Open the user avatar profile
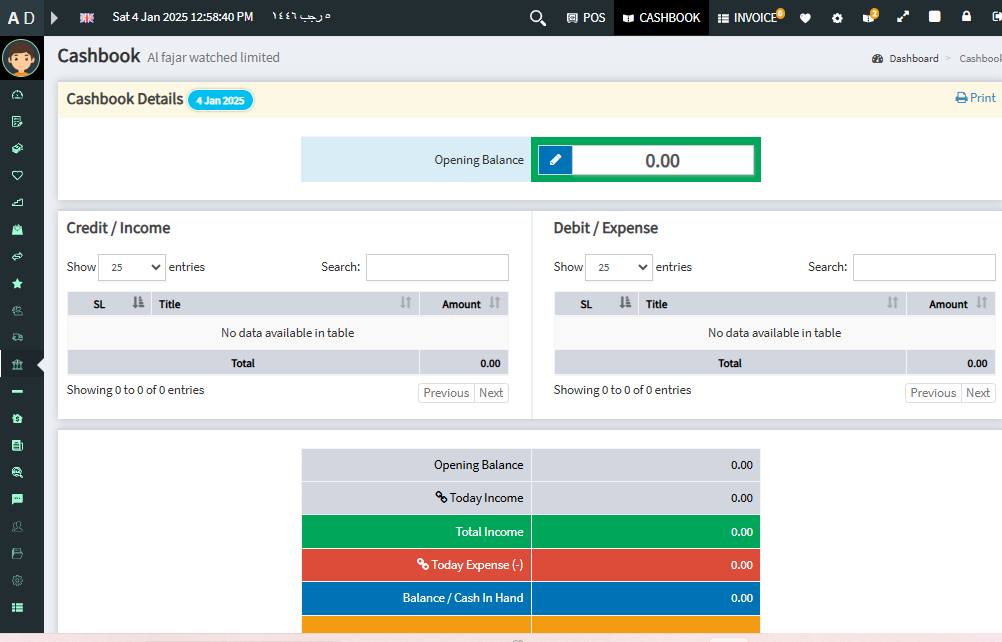 [21, 58]
